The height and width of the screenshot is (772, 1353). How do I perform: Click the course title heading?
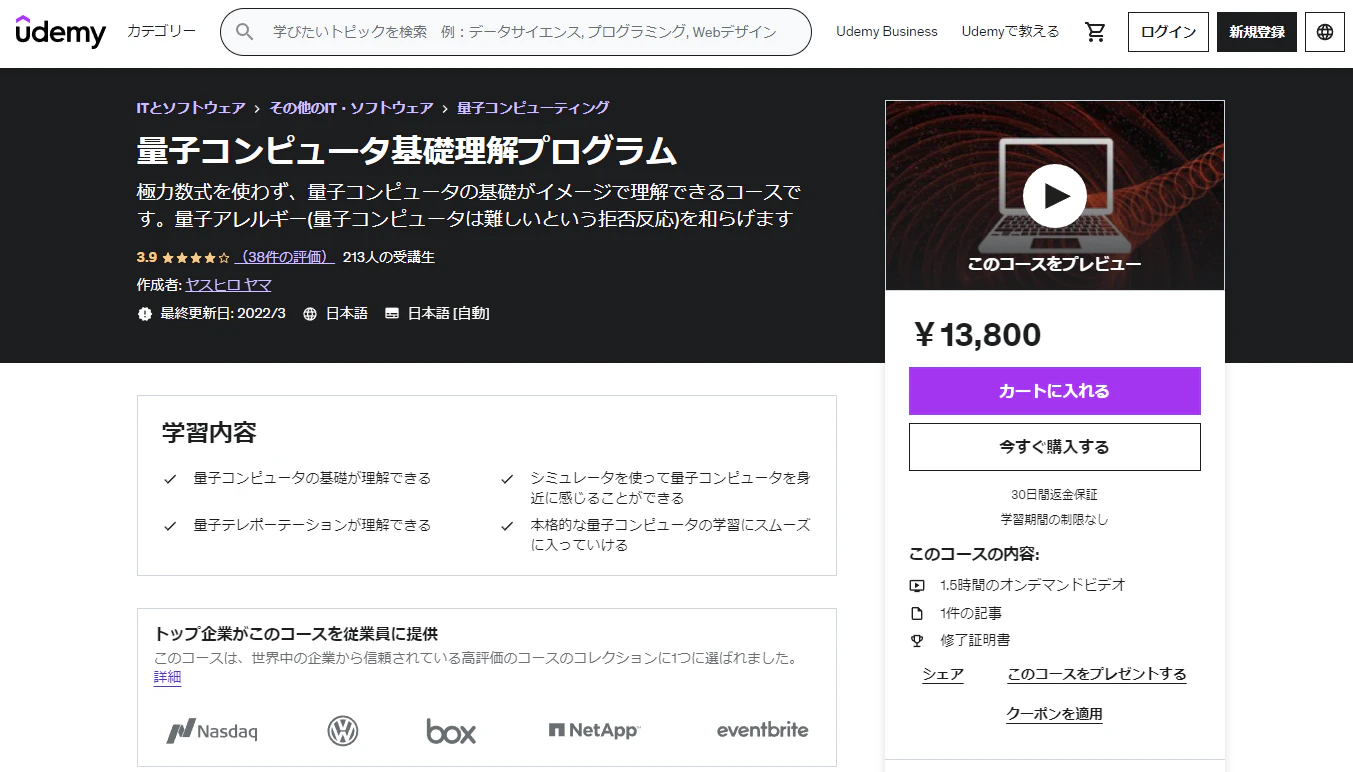(407, 151)
